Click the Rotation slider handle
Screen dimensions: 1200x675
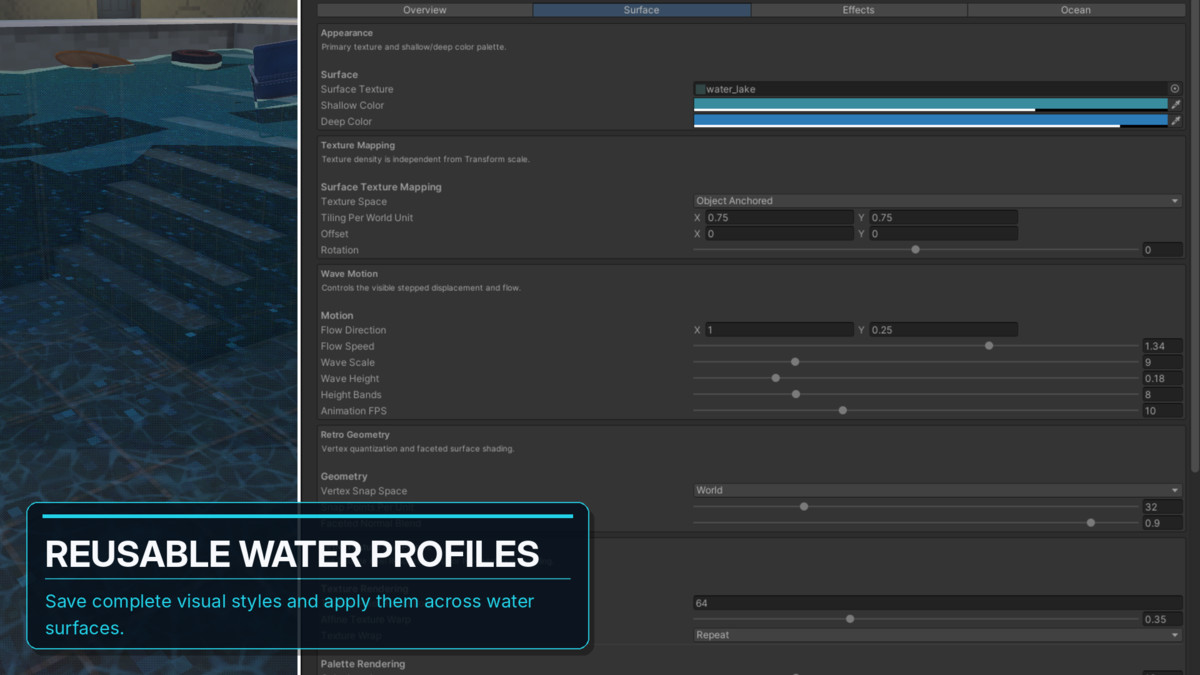pyautogui.click(x=915, y=250)
